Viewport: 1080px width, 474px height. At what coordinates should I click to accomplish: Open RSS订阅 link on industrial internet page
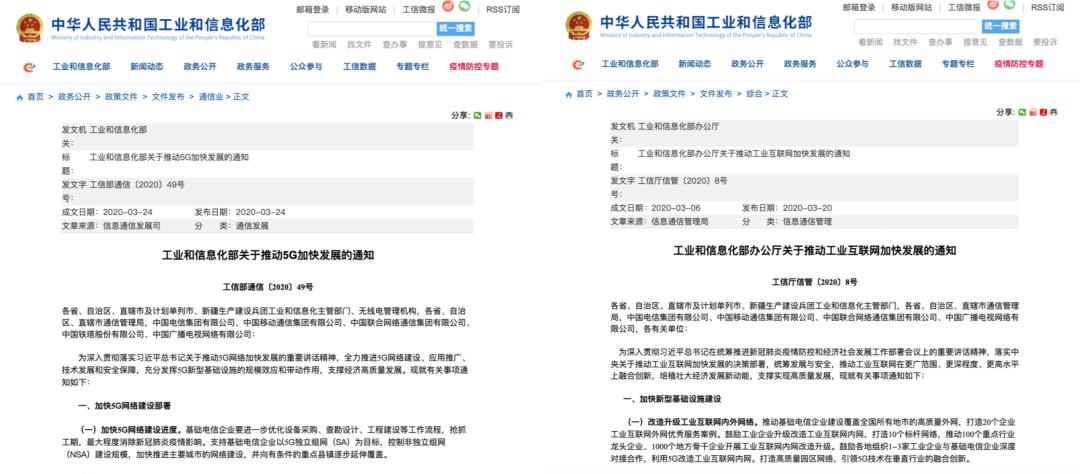1048,7
